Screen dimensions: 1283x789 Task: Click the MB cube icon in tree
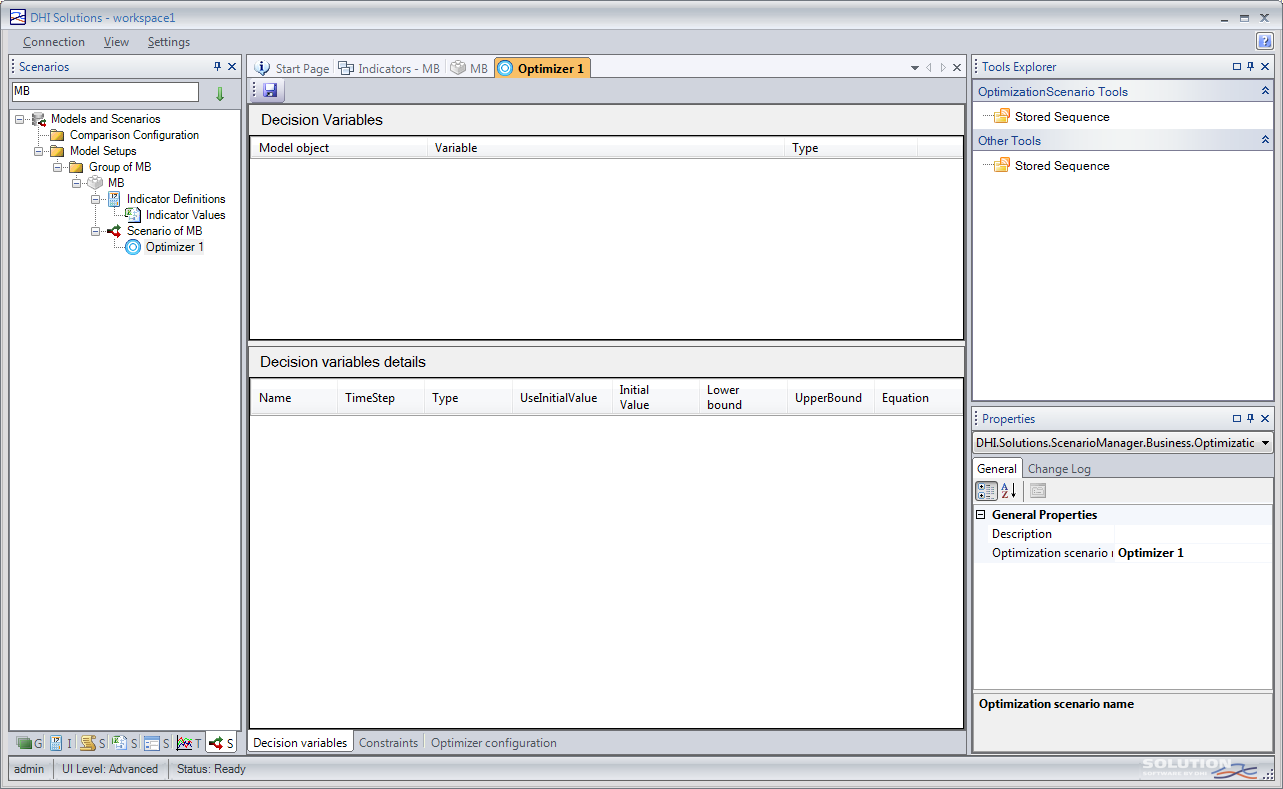click(95, 183)
